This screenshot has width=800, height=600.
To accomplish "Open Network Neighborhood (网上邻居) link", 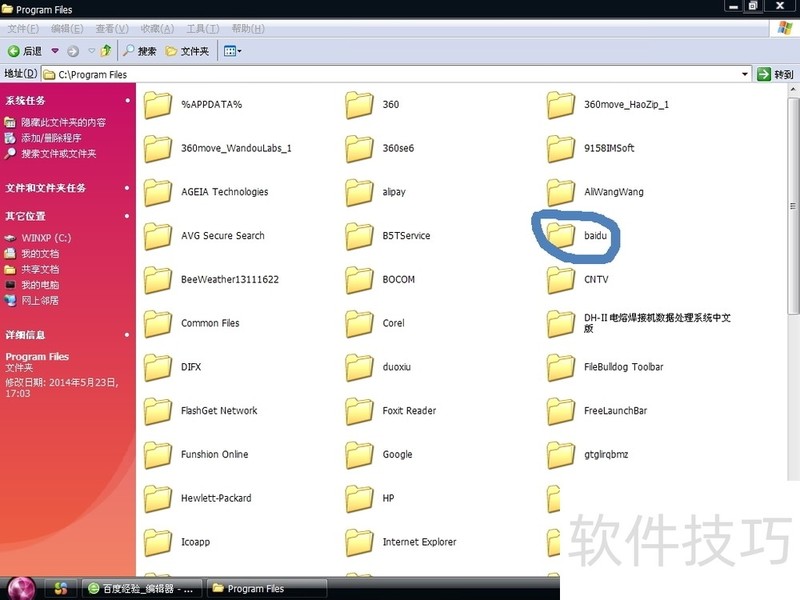I will 40,301.
